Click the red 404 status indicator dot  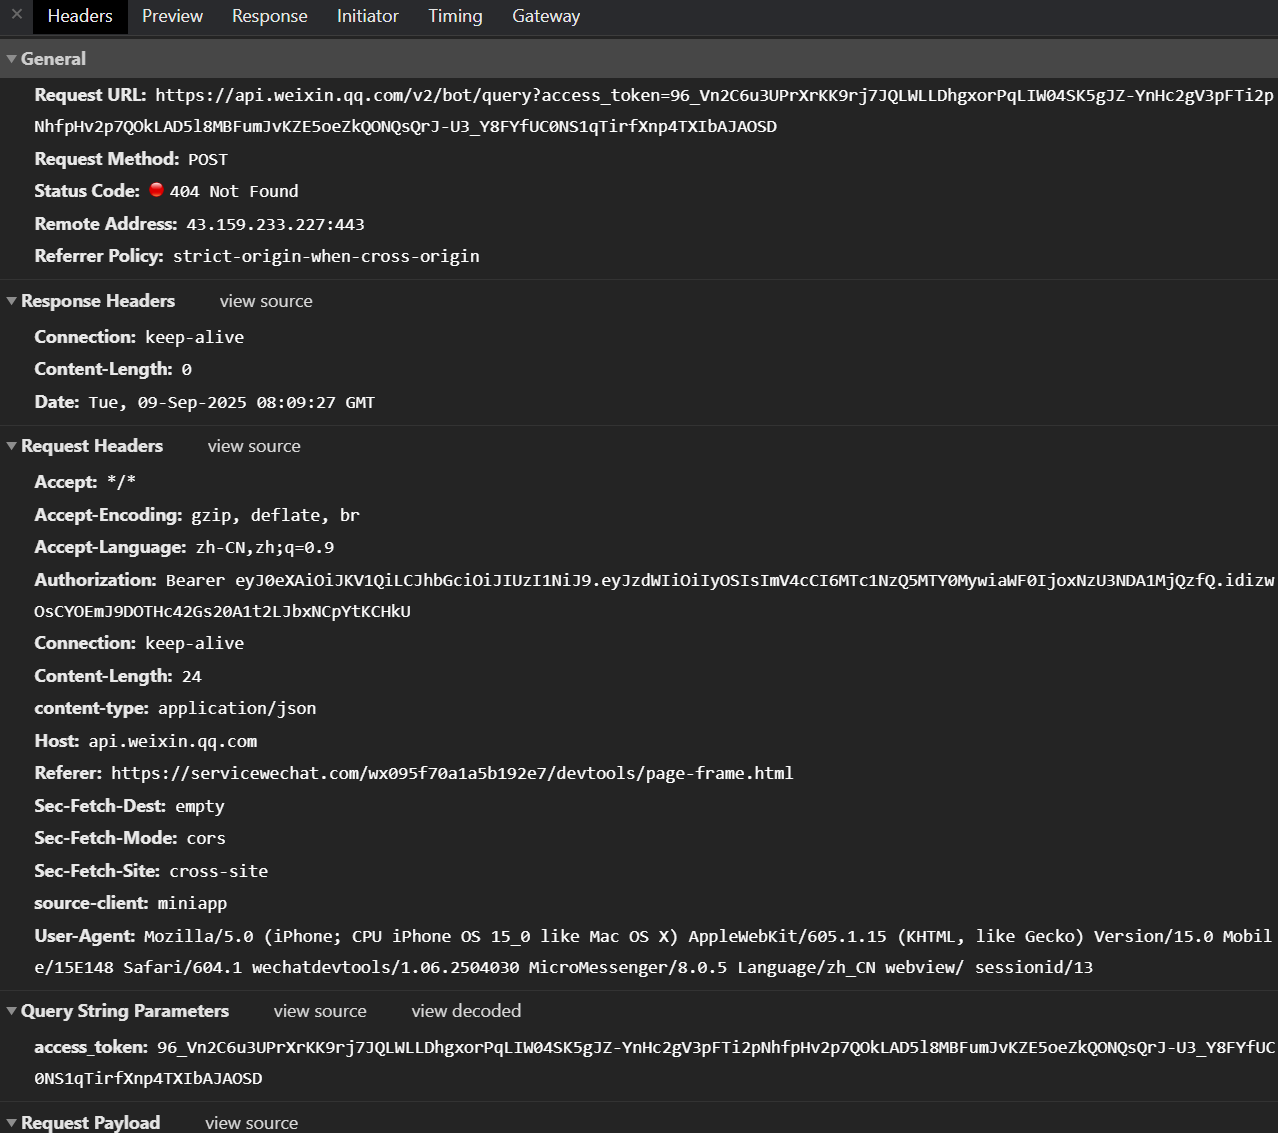[x=156, y=190]
